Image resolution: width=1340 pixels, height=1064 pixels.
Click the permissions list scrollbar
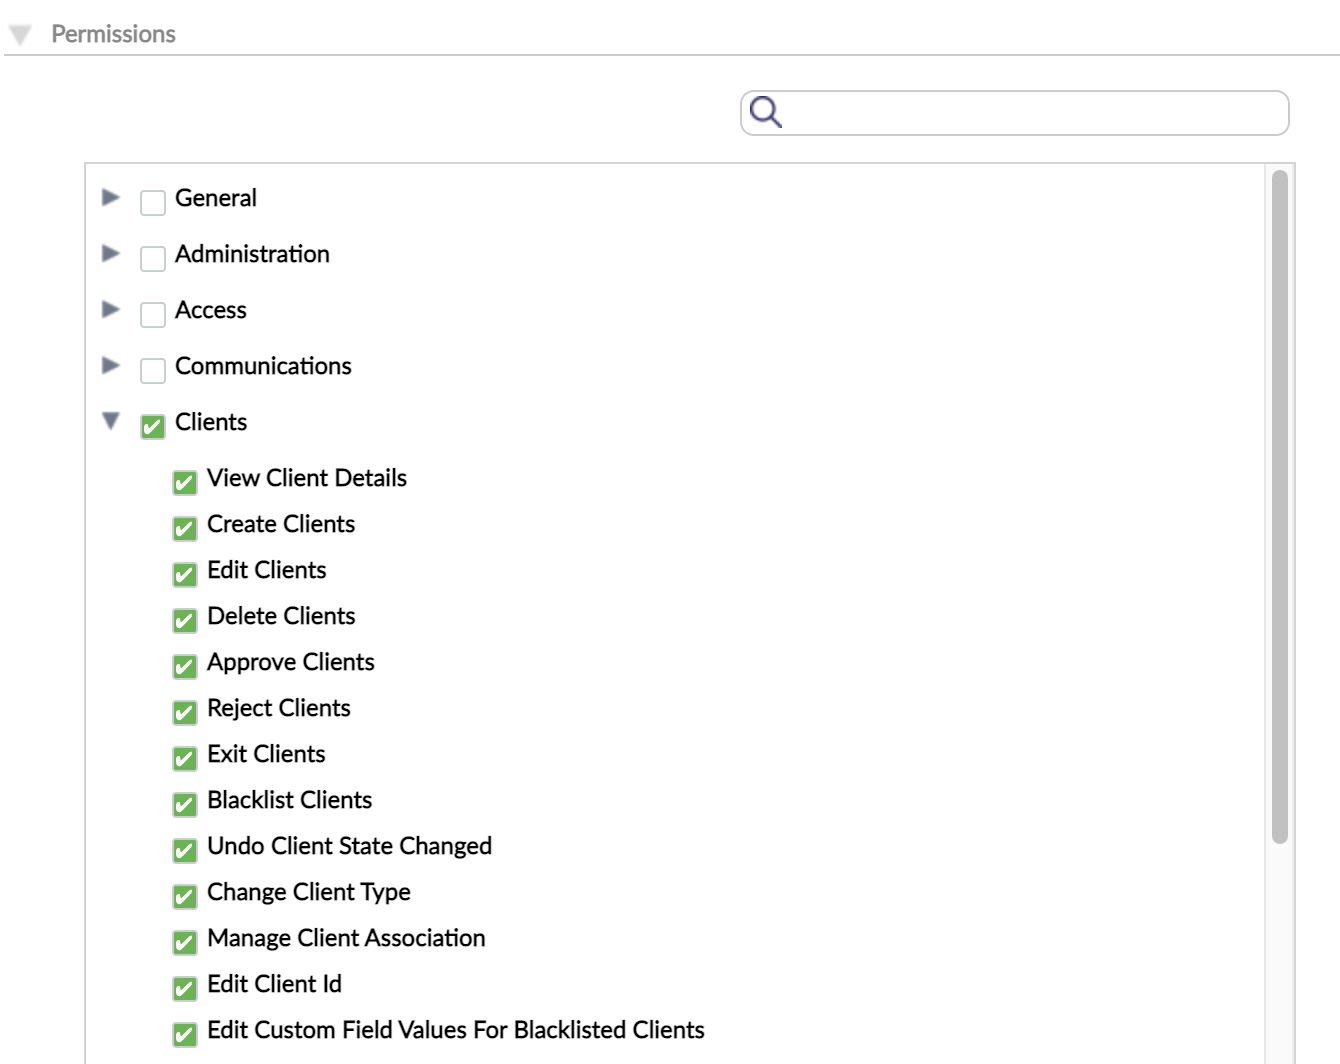coord(1281,500)
